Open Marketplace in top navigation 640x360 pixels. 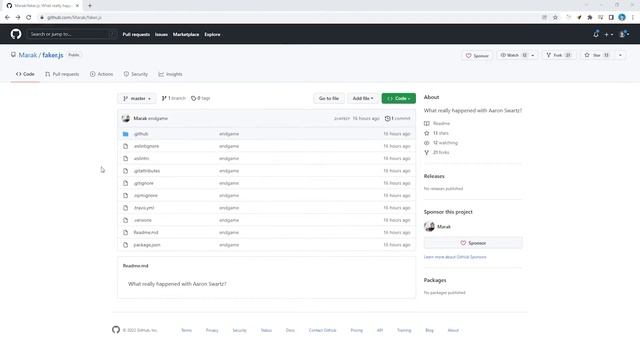[186, 35]
